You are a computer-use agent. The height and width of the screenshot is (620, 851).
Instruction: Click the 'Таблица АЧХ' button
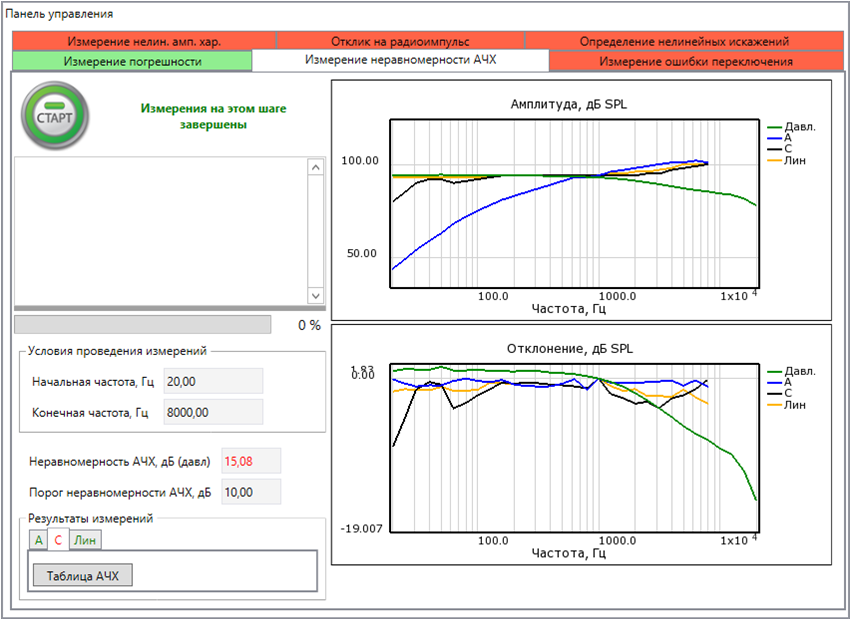click(x=83, y=575)
